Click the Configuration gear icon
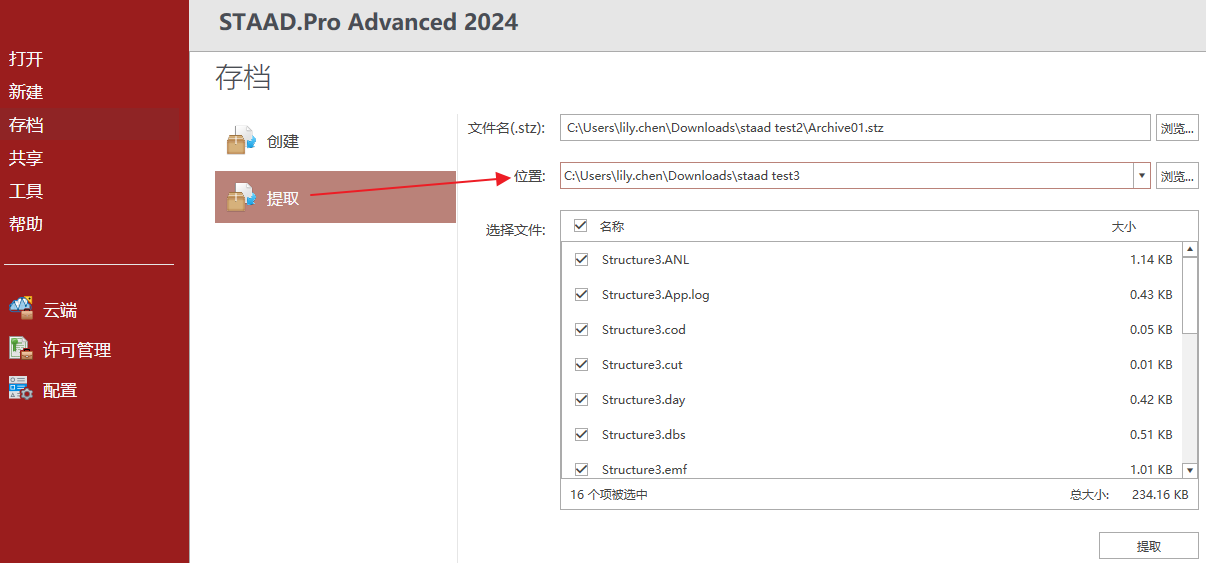Screen dimensions: 1206x563 (21, 389)
